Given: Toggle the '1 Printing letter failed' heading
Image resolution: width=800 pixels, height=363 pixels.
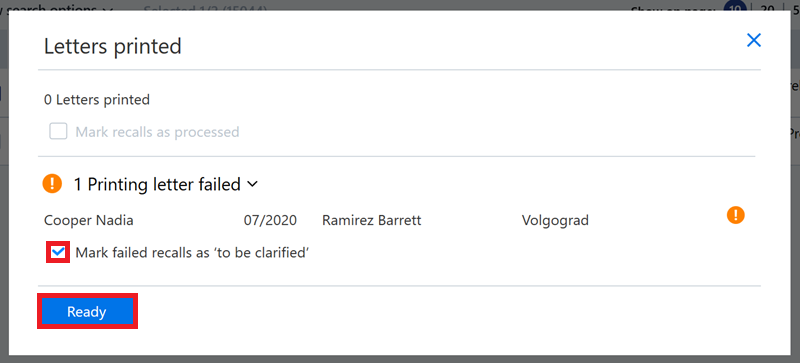Looking at the screenshot, I should 157,184.
